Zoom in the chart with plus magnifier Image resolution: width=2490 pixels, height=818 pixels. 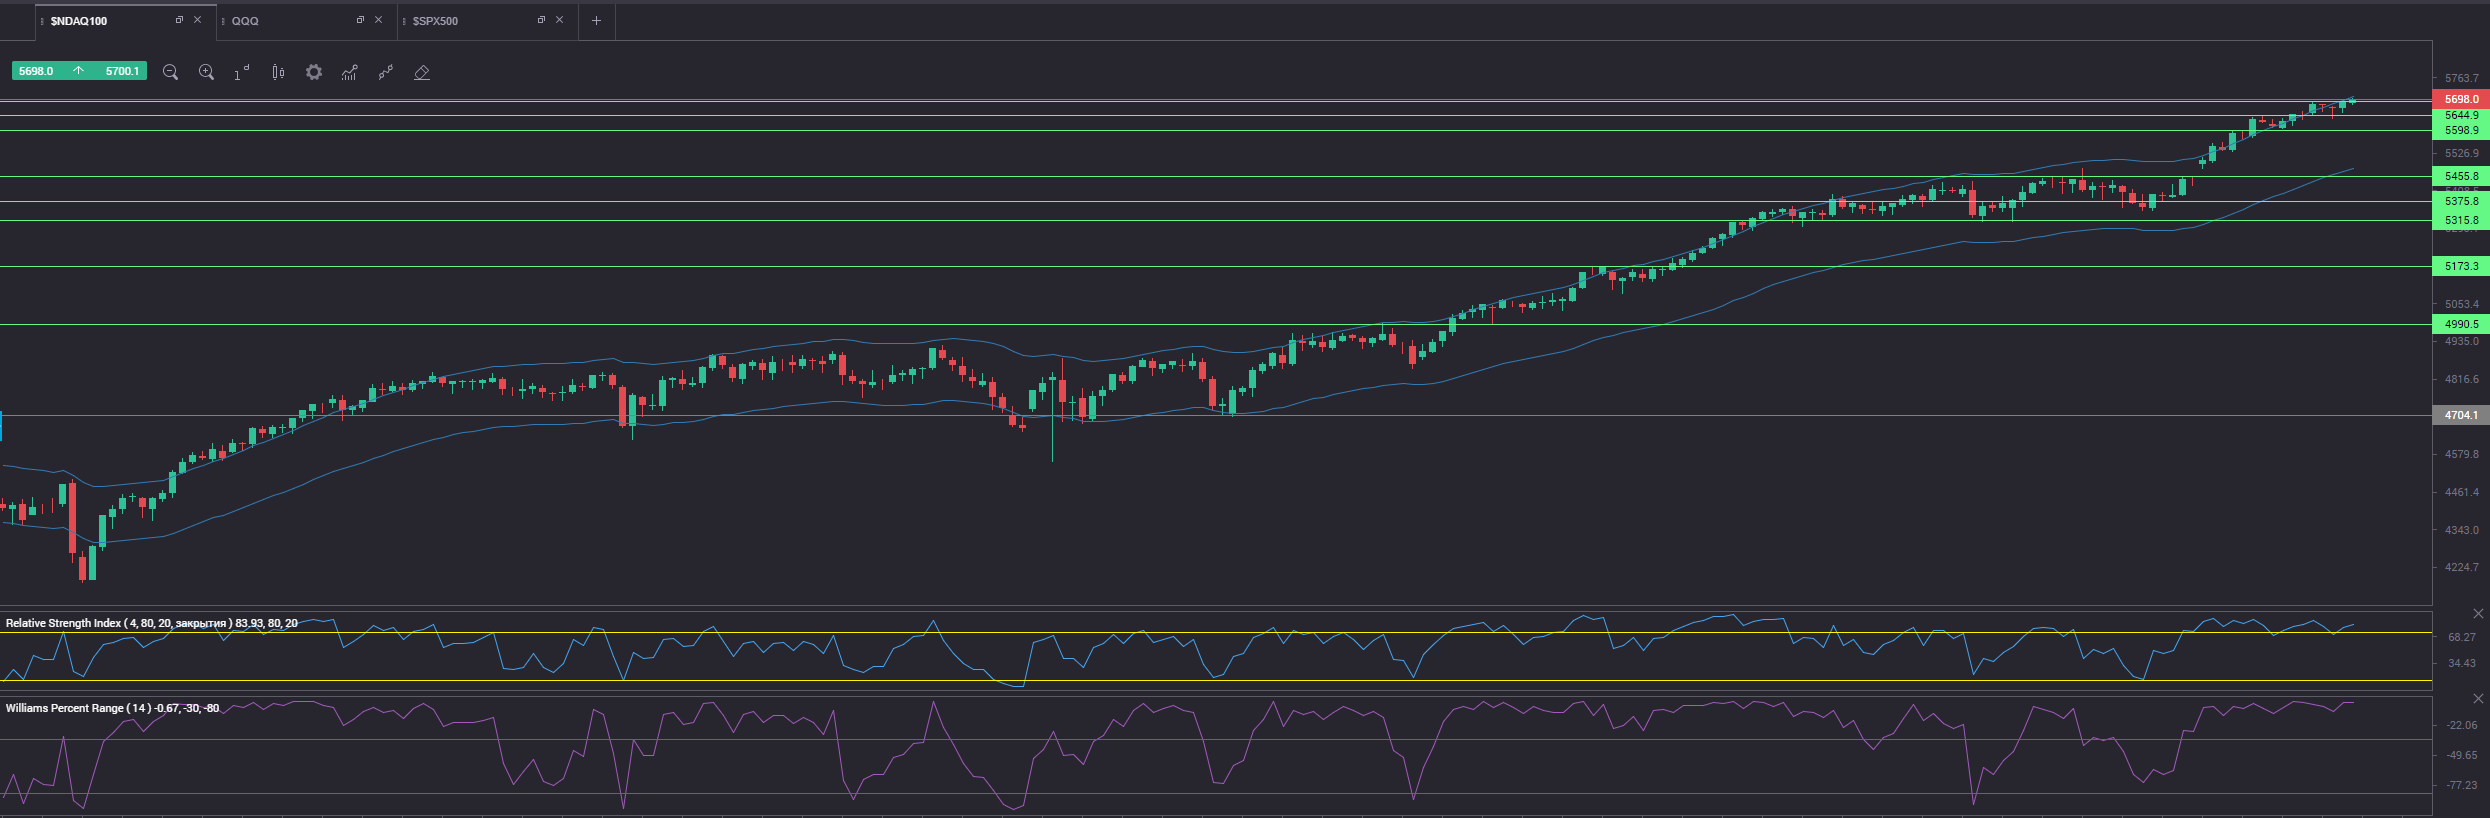(x=206, y=72)
